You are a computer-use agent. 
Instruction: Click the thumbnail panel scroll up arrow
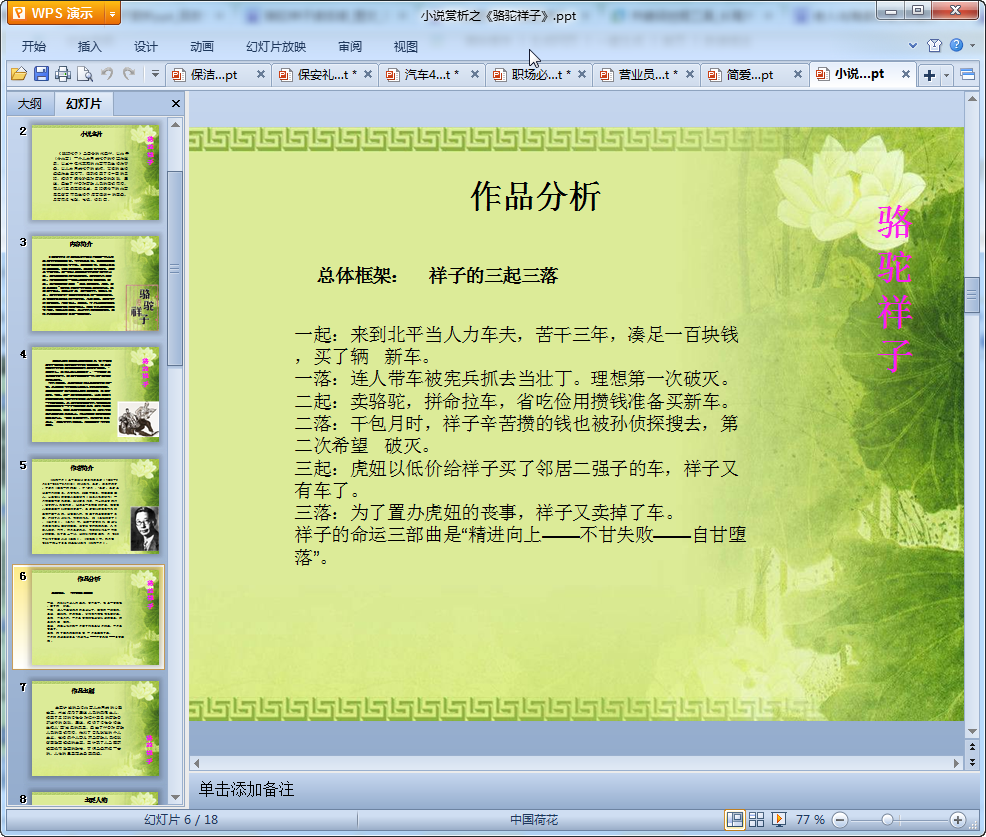point(175,125)
